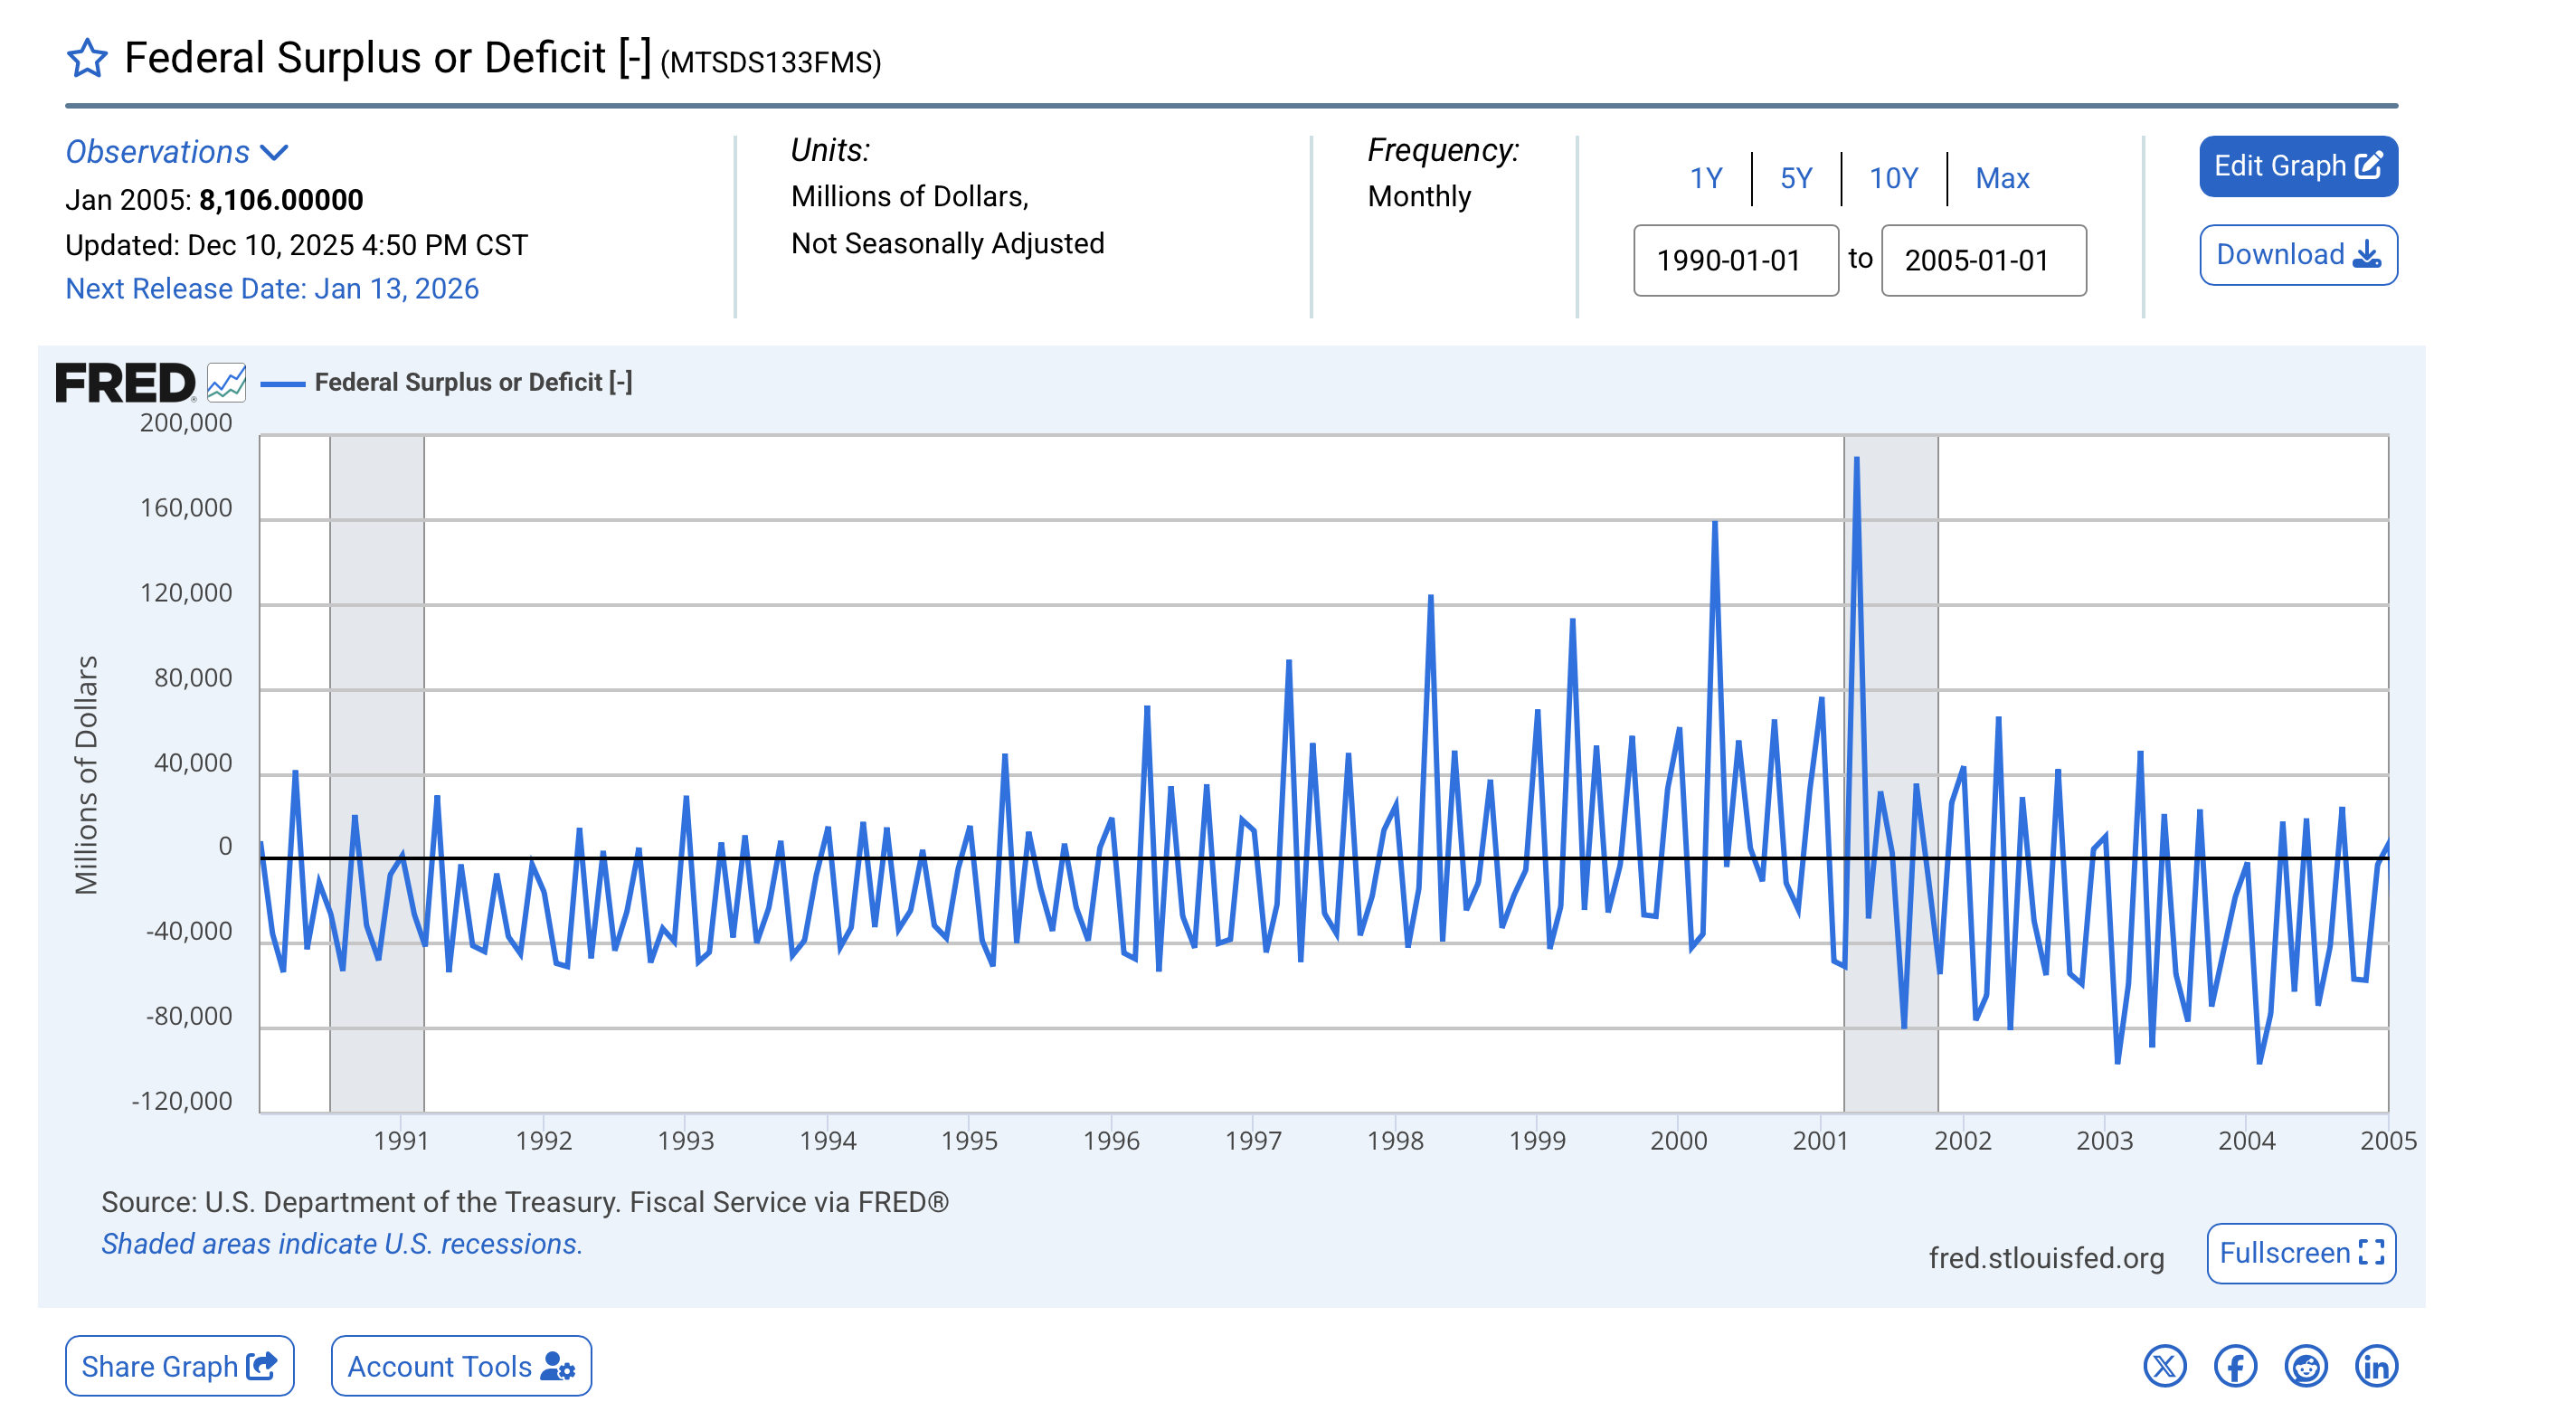Open the Share Graph options

click(x=180, y=1366)
